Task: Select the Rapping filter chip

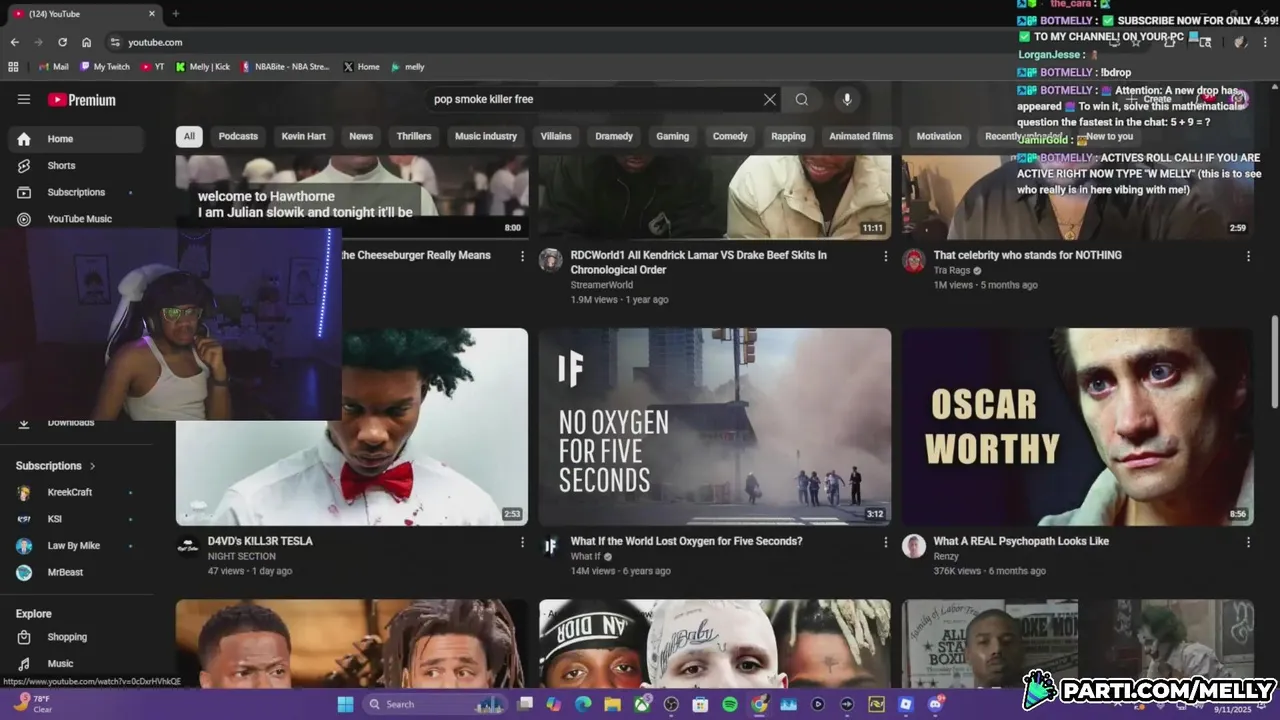Action: click(x=788, y=136)
